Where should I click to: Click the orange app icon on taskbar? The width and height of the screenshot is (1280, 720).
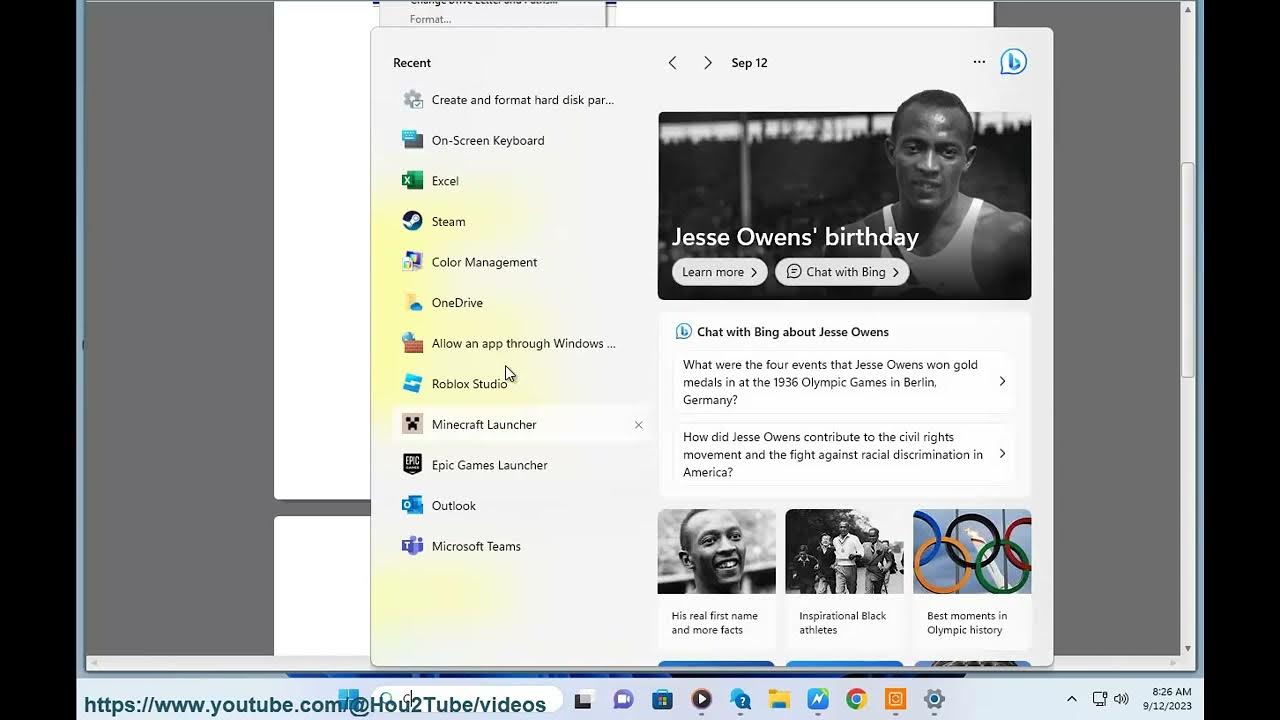pos(896,699)
